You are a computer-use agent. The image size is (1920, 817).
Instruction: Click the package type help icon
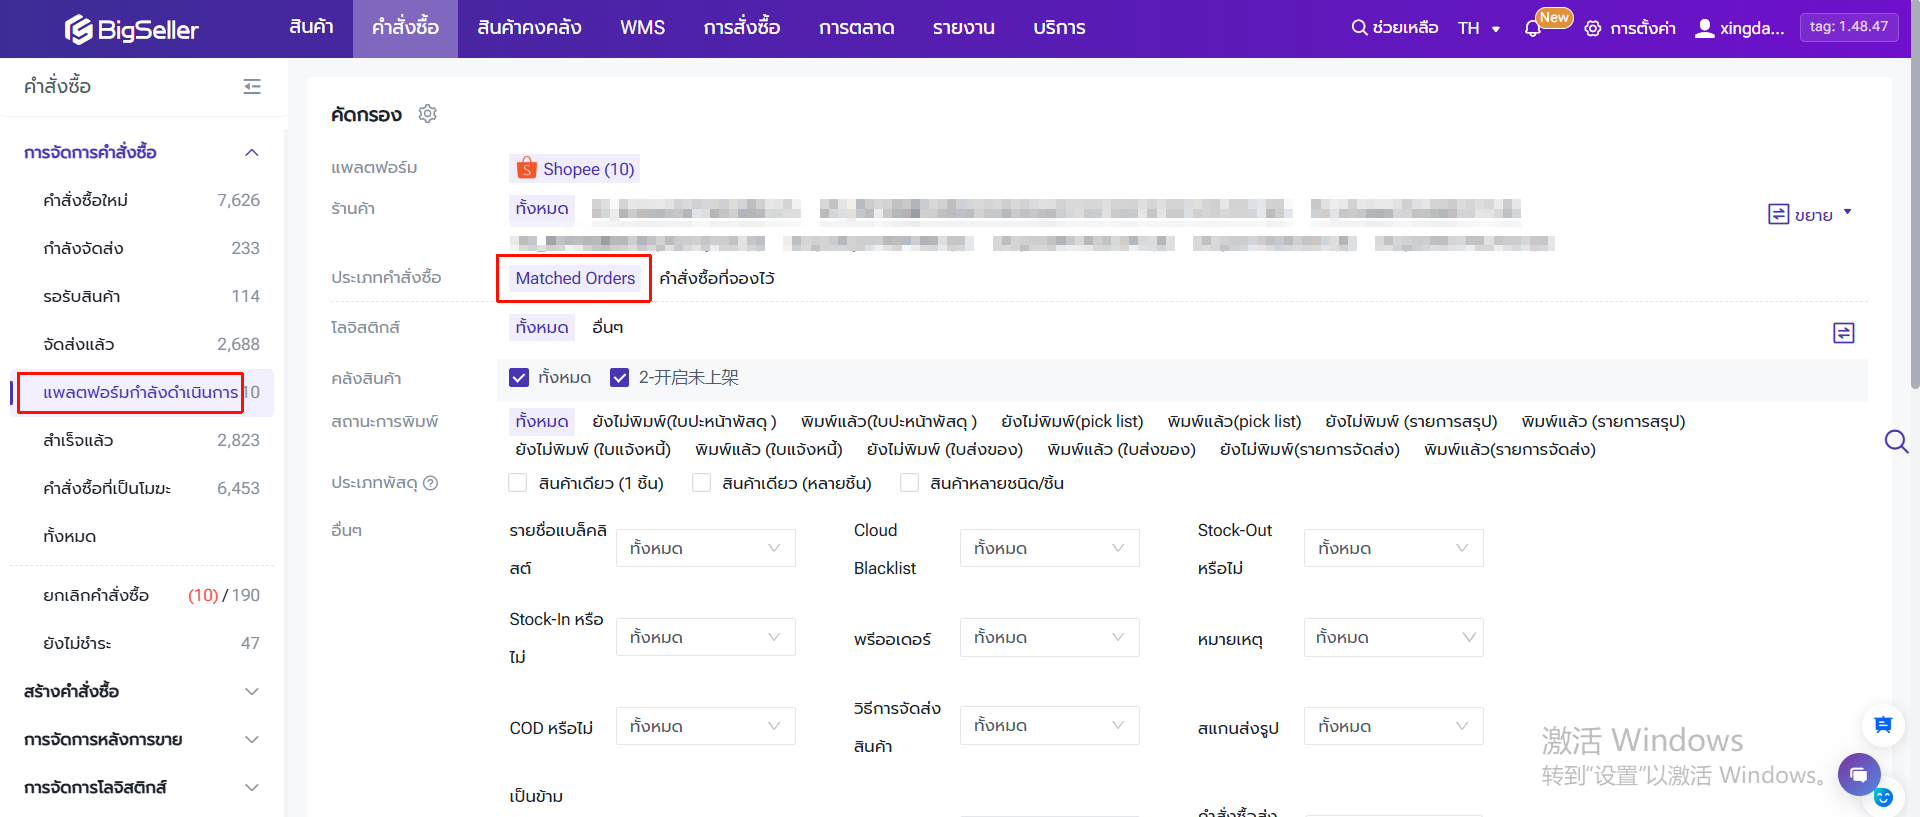[x=431, y=483]
